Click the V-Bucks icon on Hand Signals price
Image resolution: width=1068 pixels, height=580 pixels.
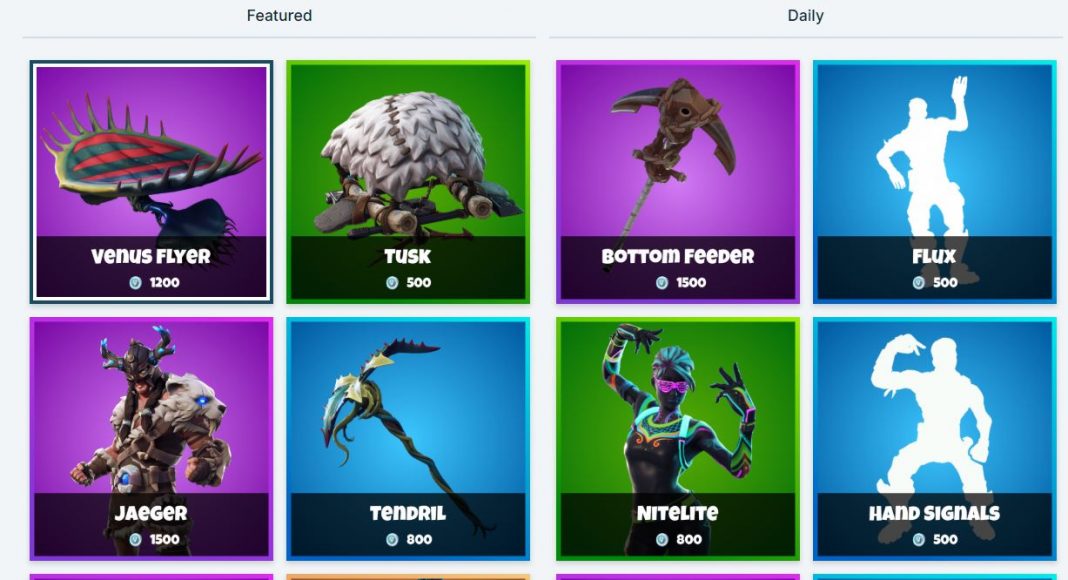918,540
